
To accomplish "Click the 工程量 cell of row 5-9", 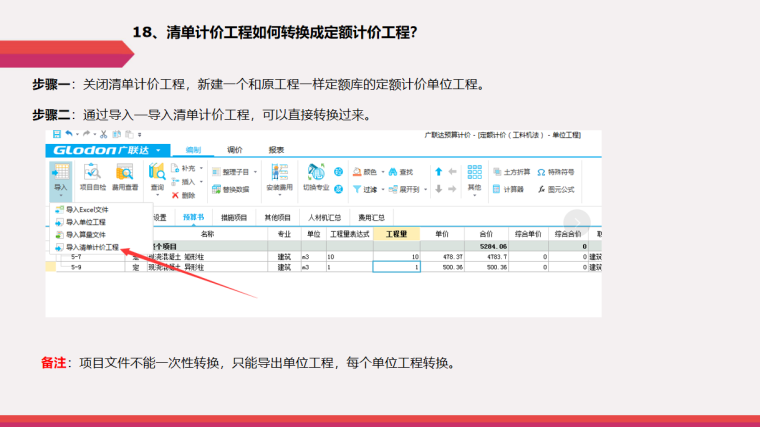I will pos(396,268).
